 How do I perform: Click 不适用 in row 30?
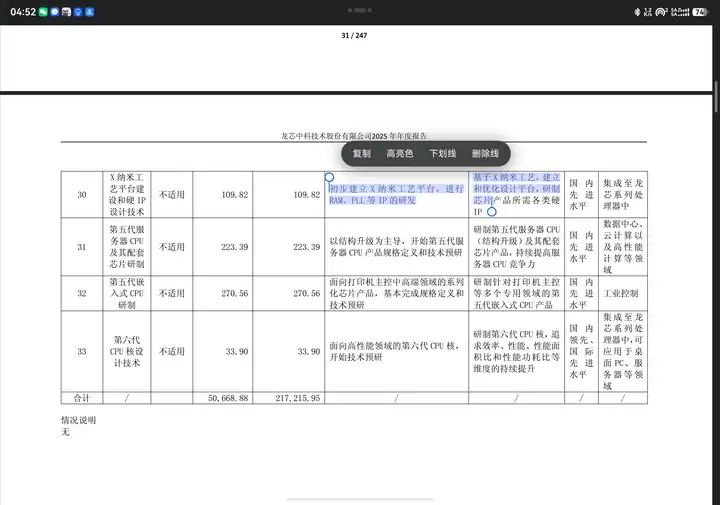point(172,195)
